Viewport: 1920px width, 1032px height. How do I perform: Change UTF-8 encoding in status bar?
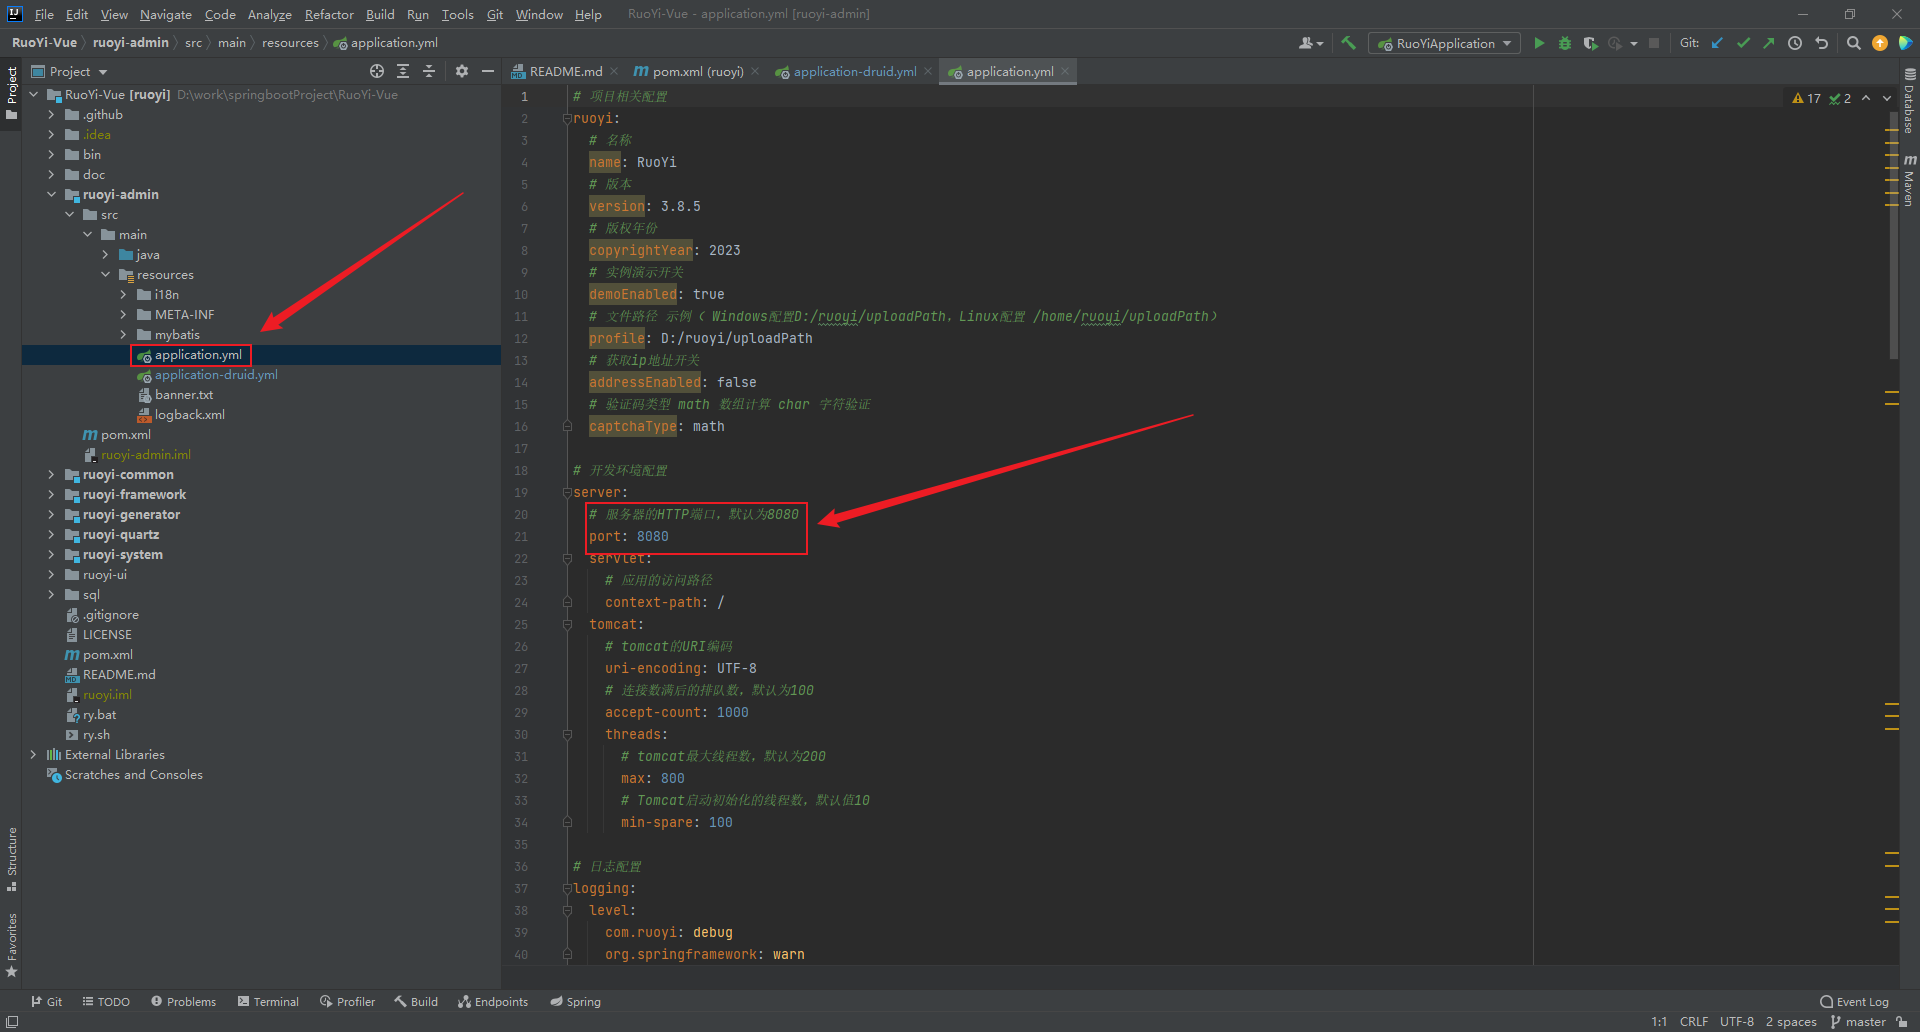[1736, 1021]
